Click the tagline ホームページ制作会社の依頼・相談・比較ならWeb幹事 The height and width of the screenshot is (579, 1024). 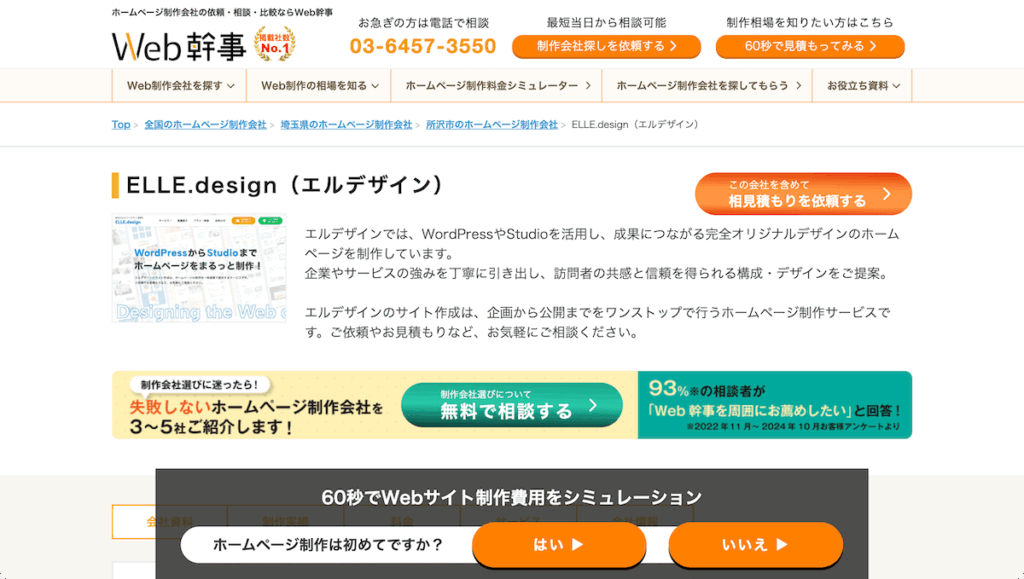click(x=222, y=12)
